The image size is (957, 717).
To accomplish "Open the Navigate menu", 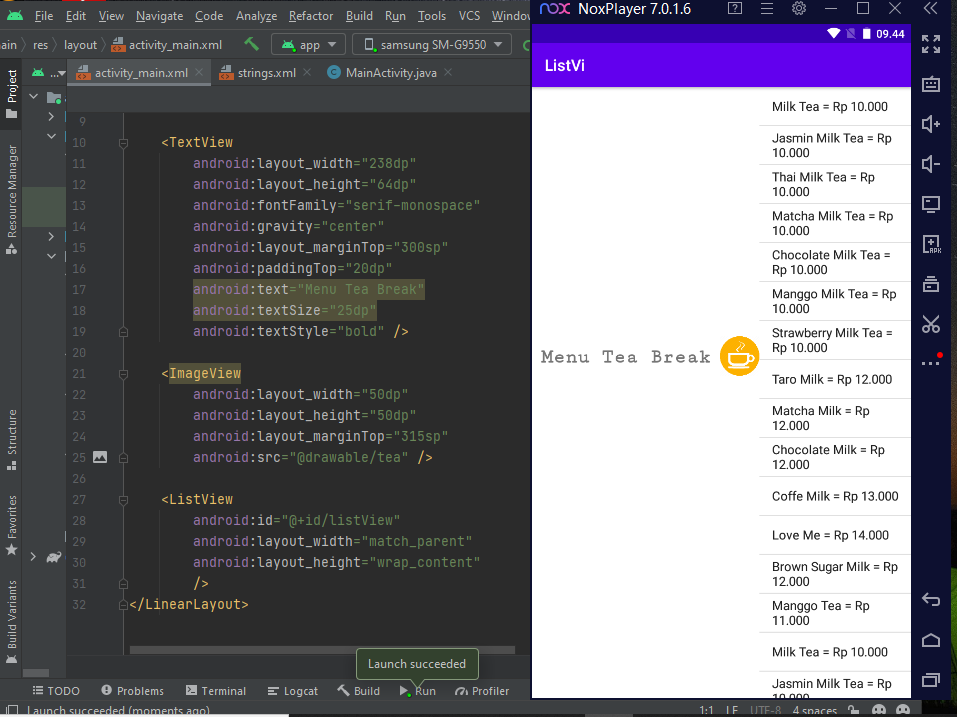I will tap(159, 16).
